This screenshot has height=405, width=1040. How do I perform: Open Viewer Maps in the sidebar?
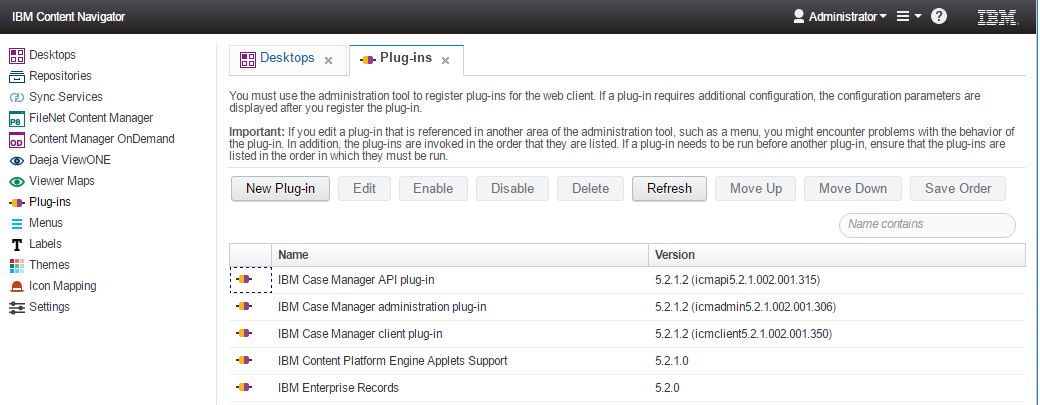pos(62,181)
